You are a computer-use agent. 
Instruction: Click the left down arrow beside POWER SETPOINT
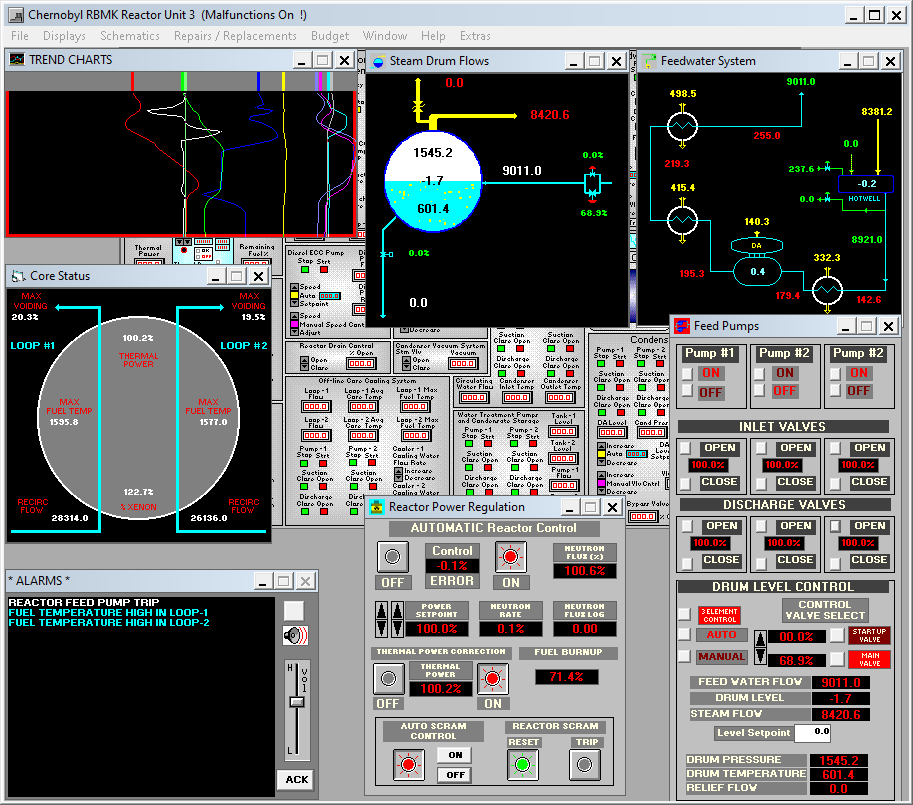(381, 628)
